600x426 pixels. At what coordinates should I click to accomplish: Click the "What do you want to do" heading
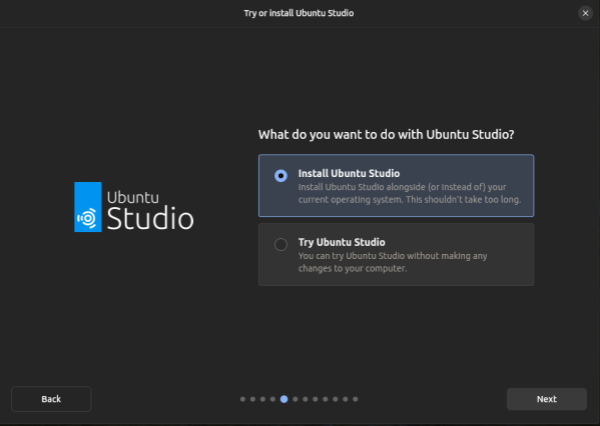pyautogui.click(x=393, y=134)
